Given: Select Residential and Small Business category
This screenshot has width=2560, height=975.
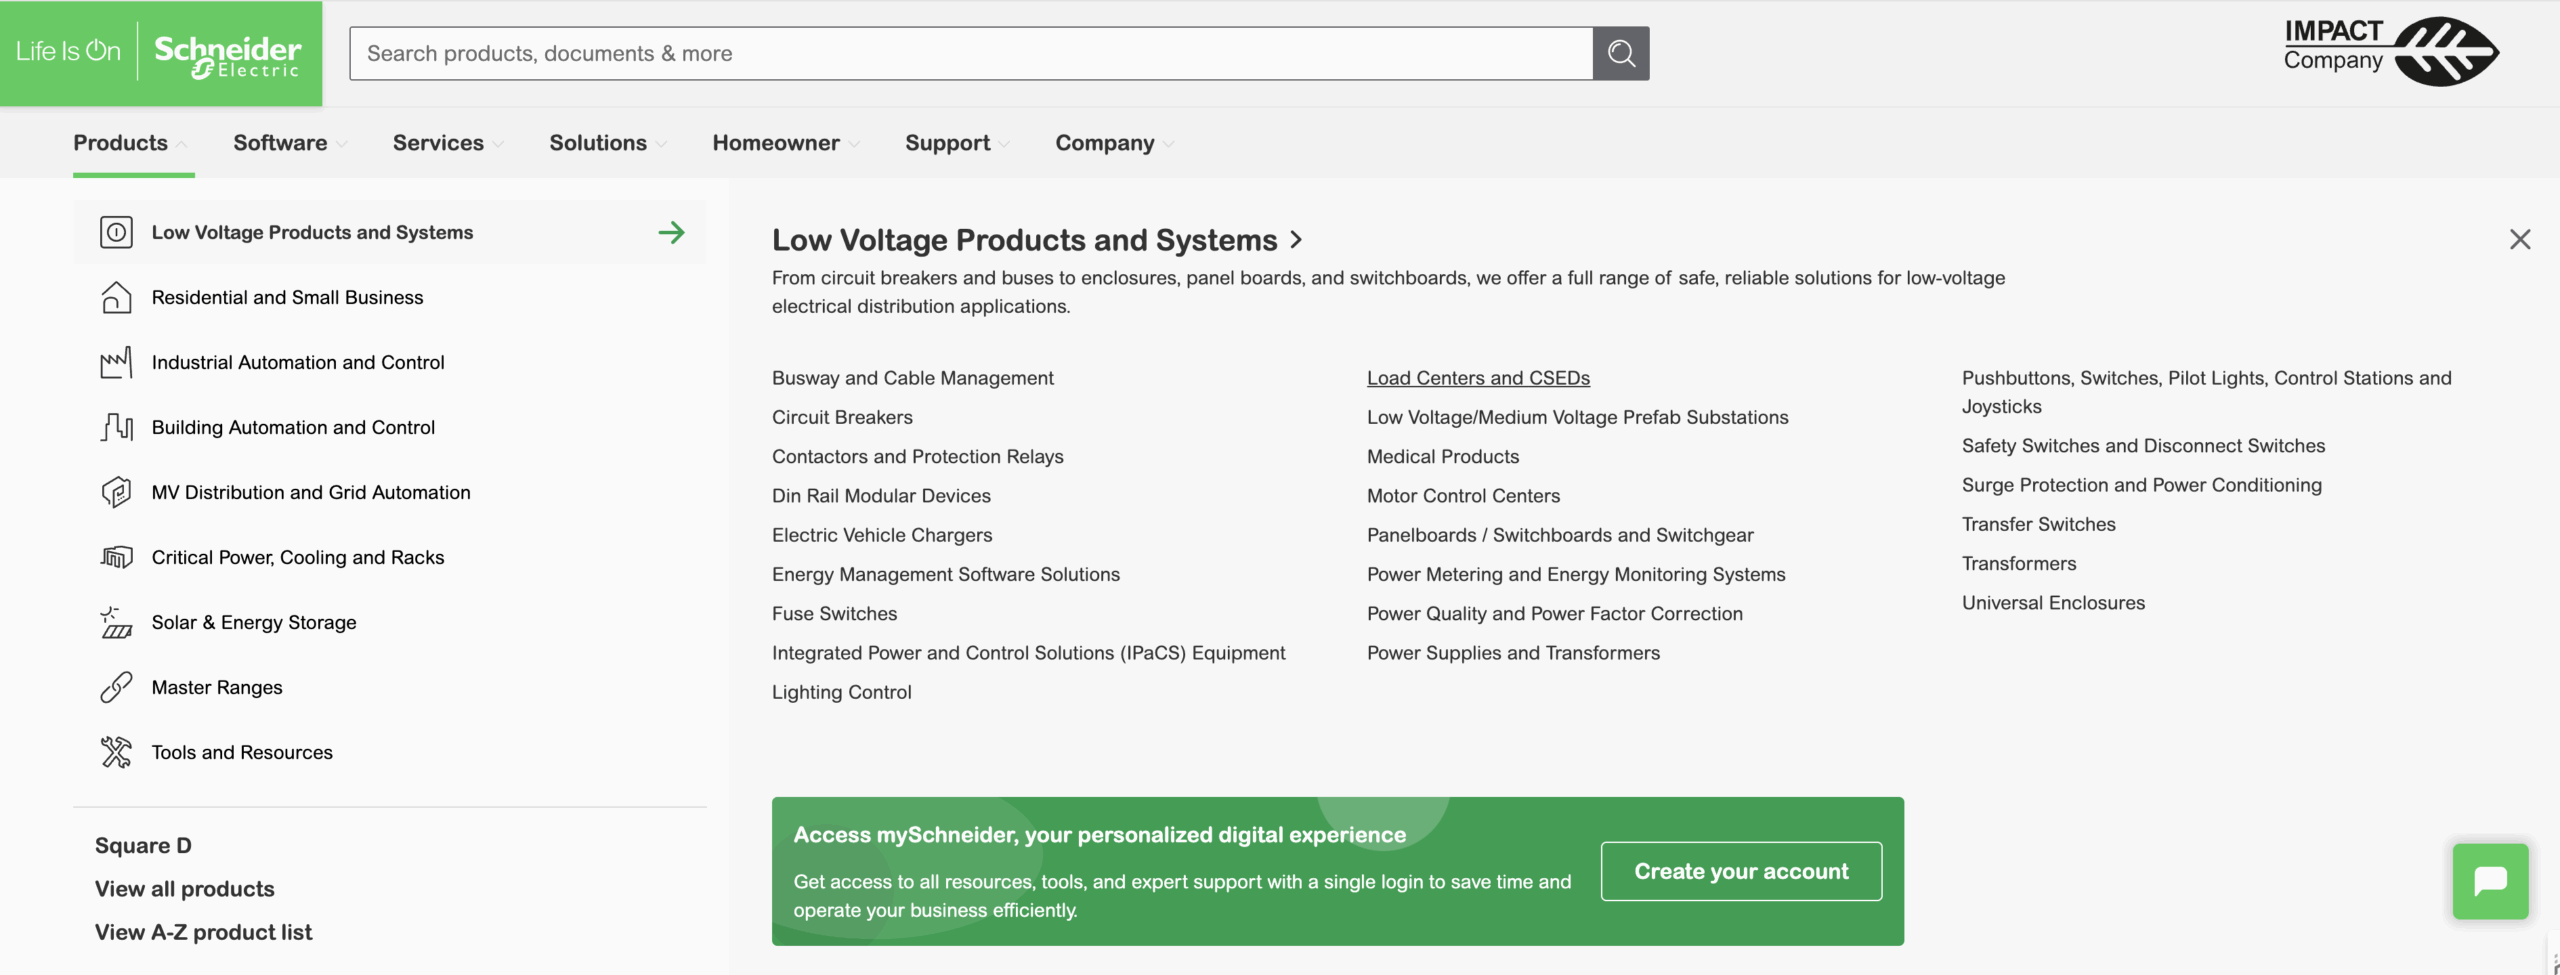Looking at the screenshot, I should (x=389, y=297).
